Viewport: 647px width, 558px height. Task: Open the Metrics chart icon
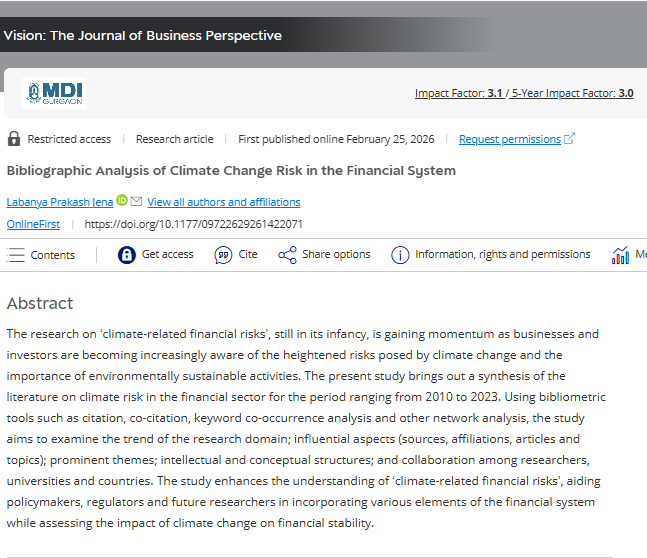pos(621,255)
